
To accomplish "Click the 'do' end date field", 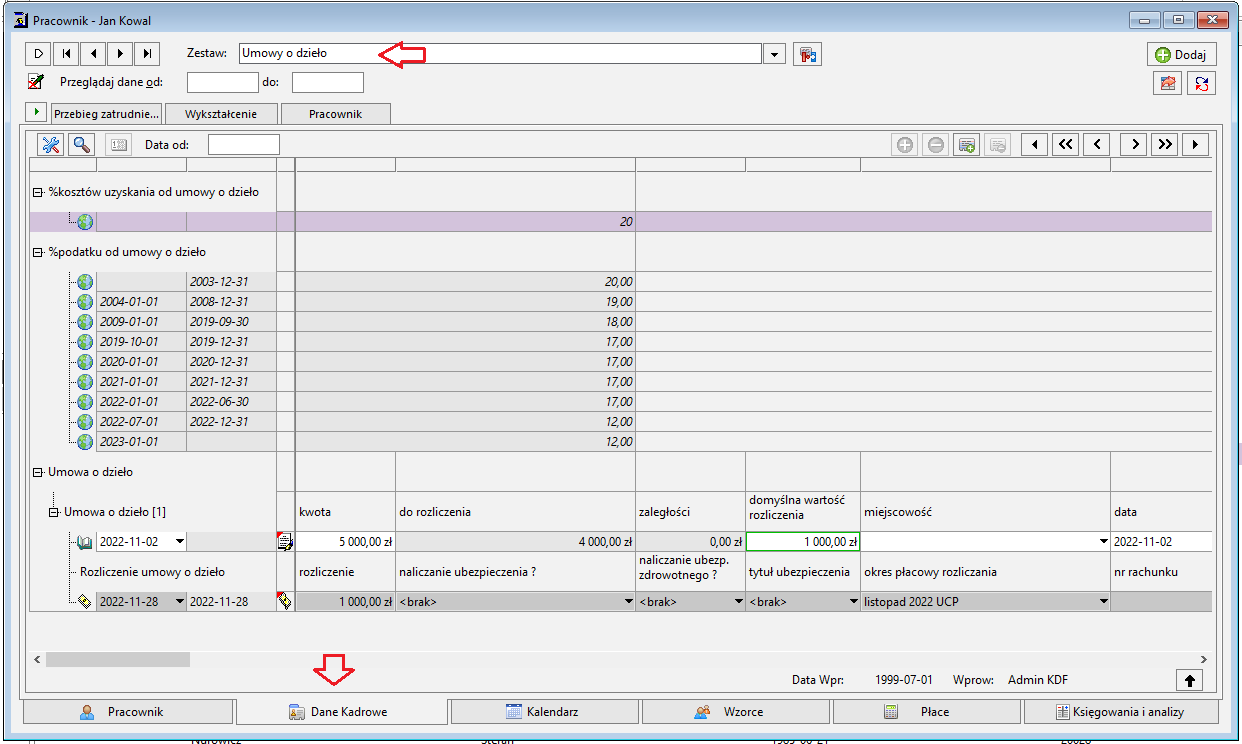I will (328, 82).
